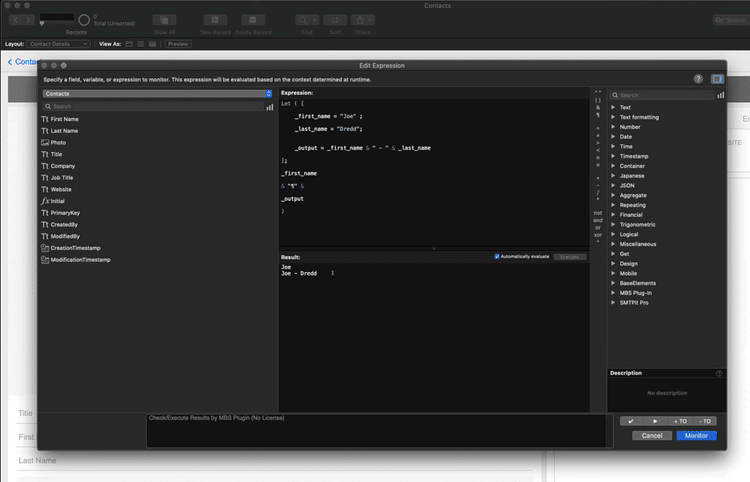
Task: Open the help question mark icon
Action: (698, 79)
